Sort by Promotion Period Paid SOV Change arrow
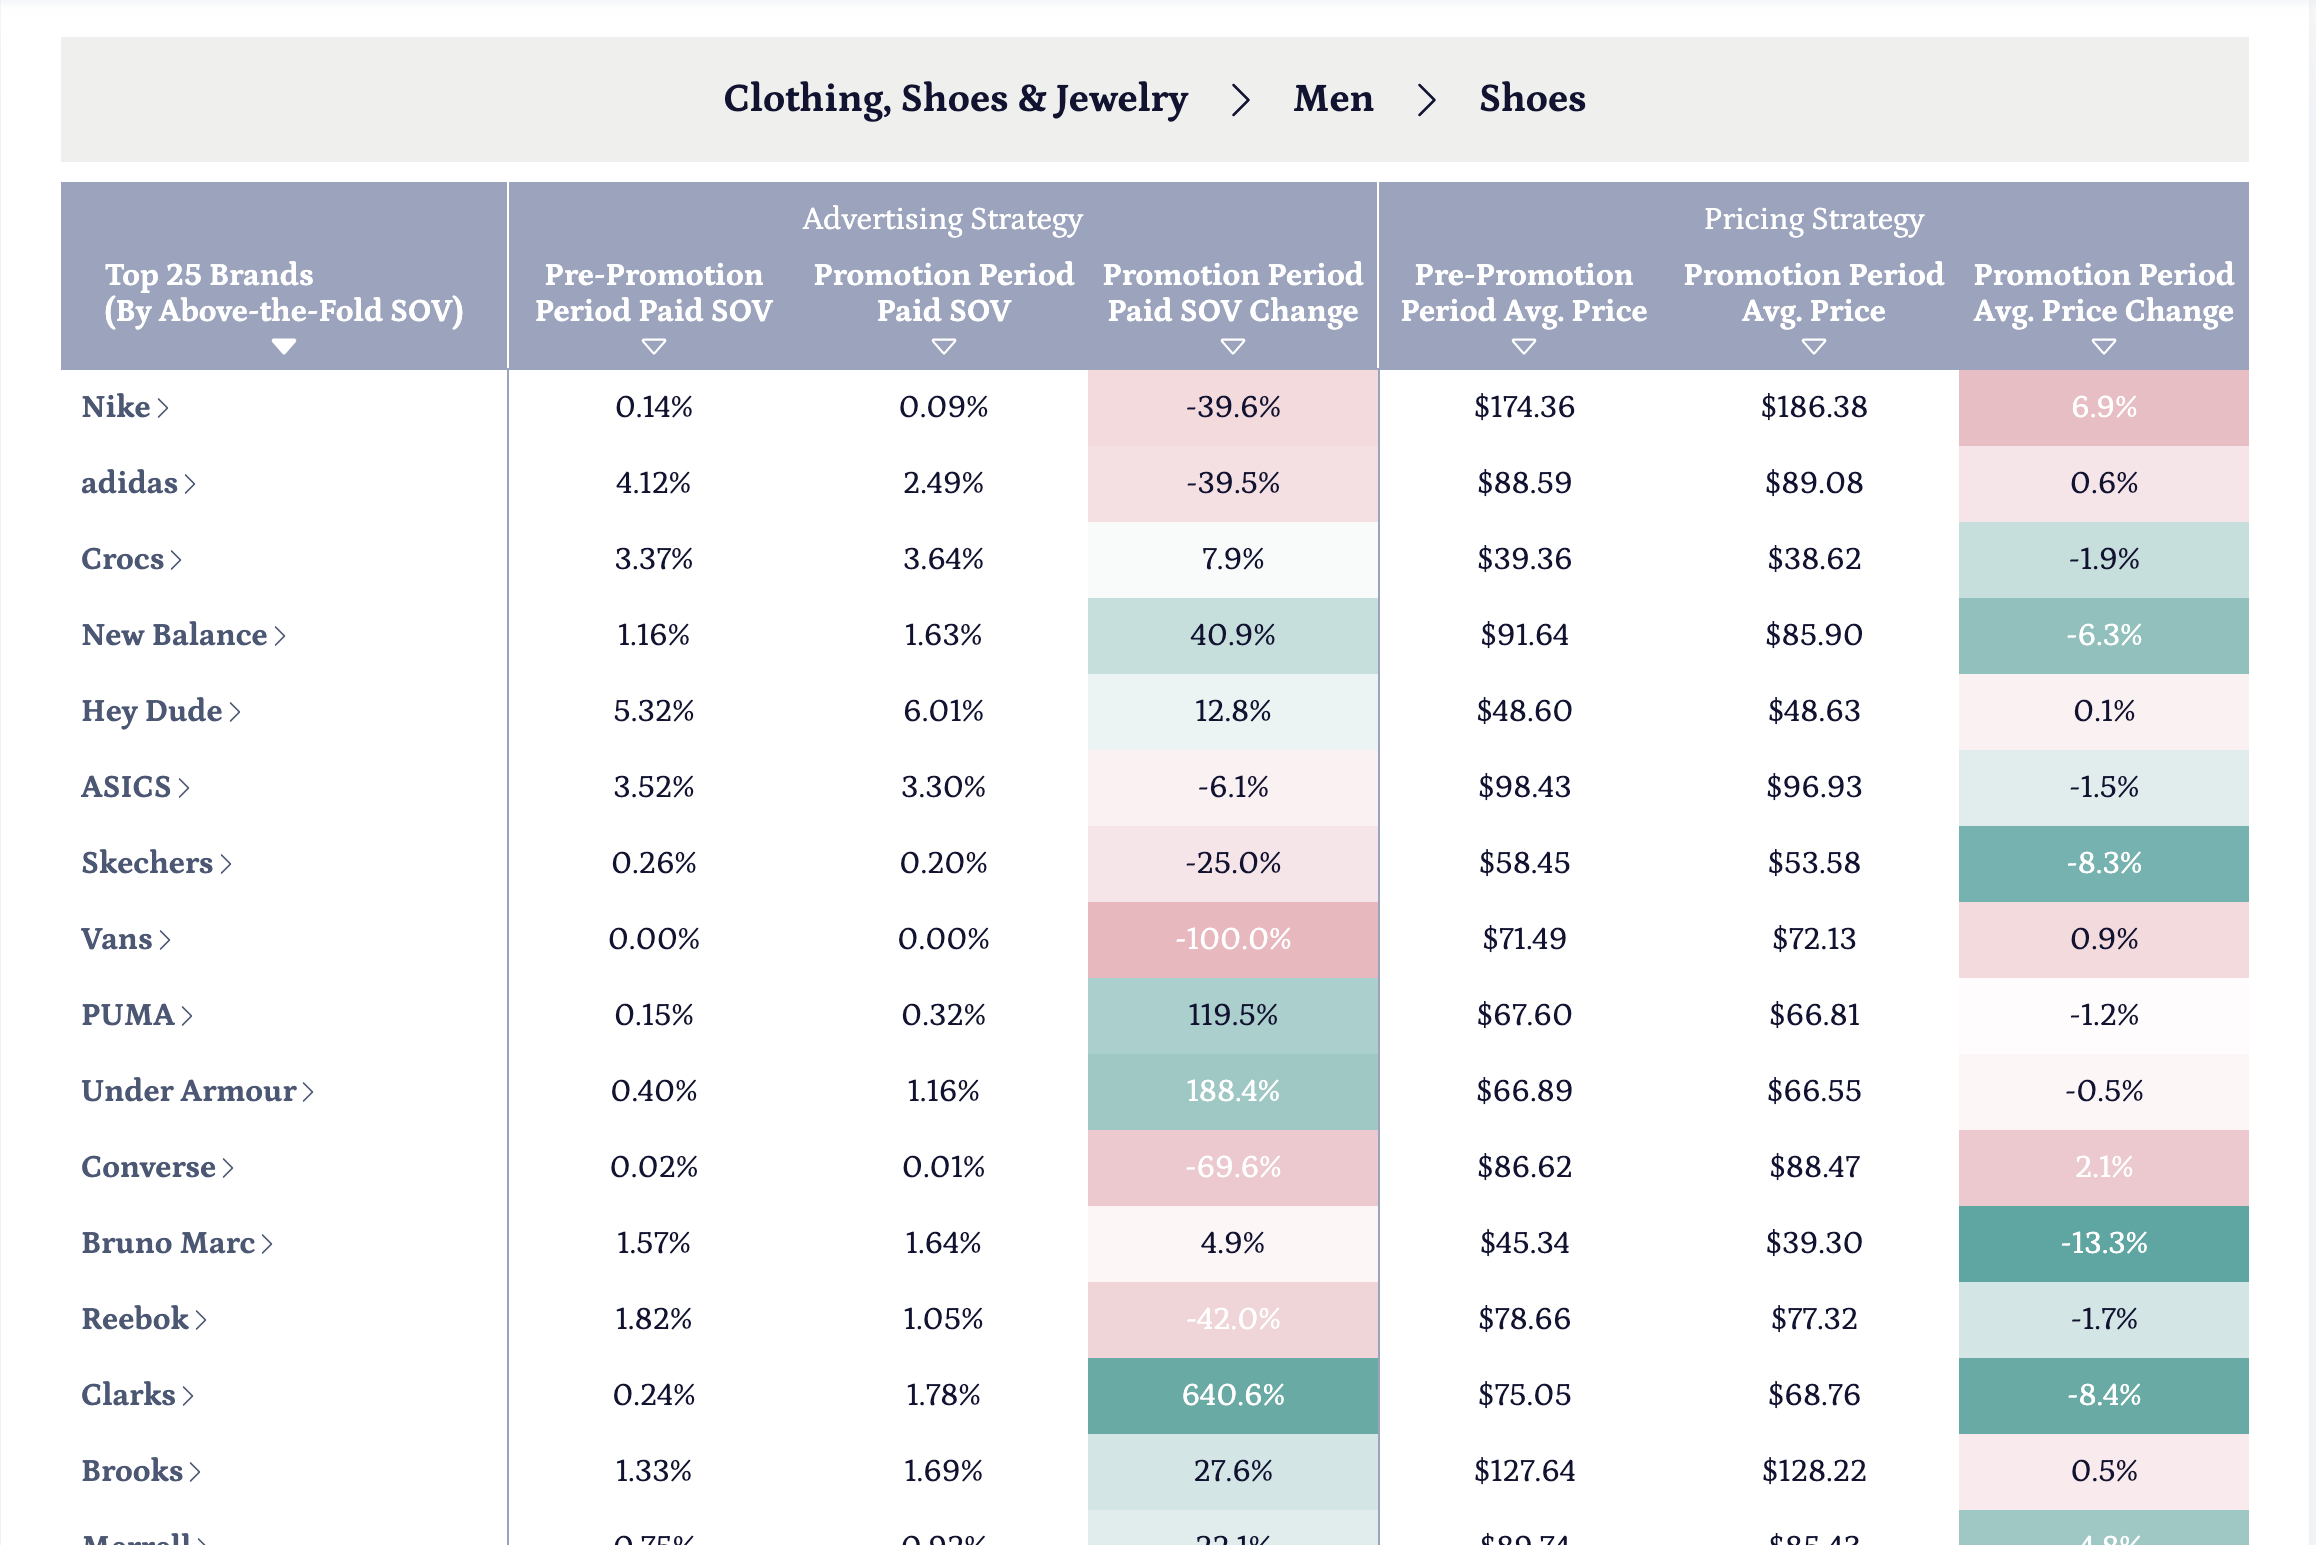2316x1545 pixels. tap(1233, 346)
